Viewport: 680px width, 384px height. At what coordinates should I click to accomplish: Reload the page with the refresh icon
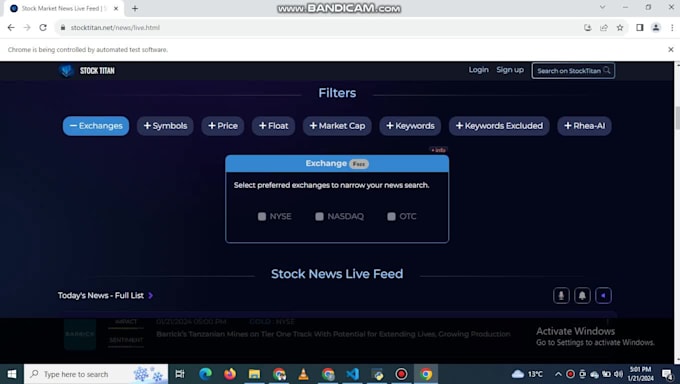pyautogui.click(x=43, y=27)
